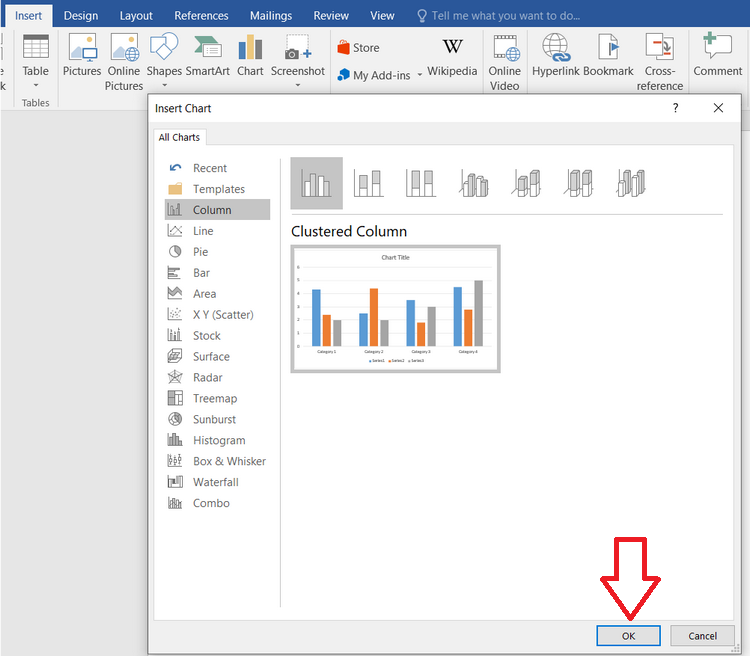Open the Review ribbon tab

tap(331, 15)
